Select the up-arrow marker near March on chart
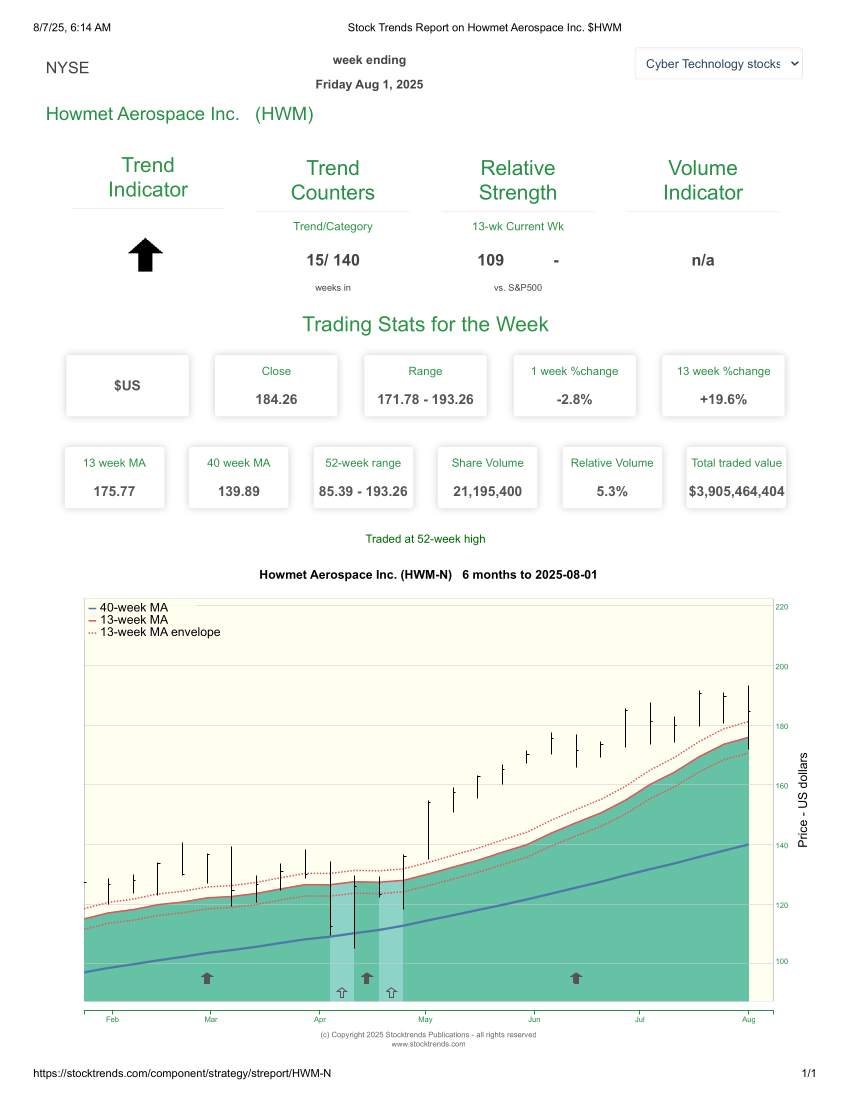 (x=207, y=978)
